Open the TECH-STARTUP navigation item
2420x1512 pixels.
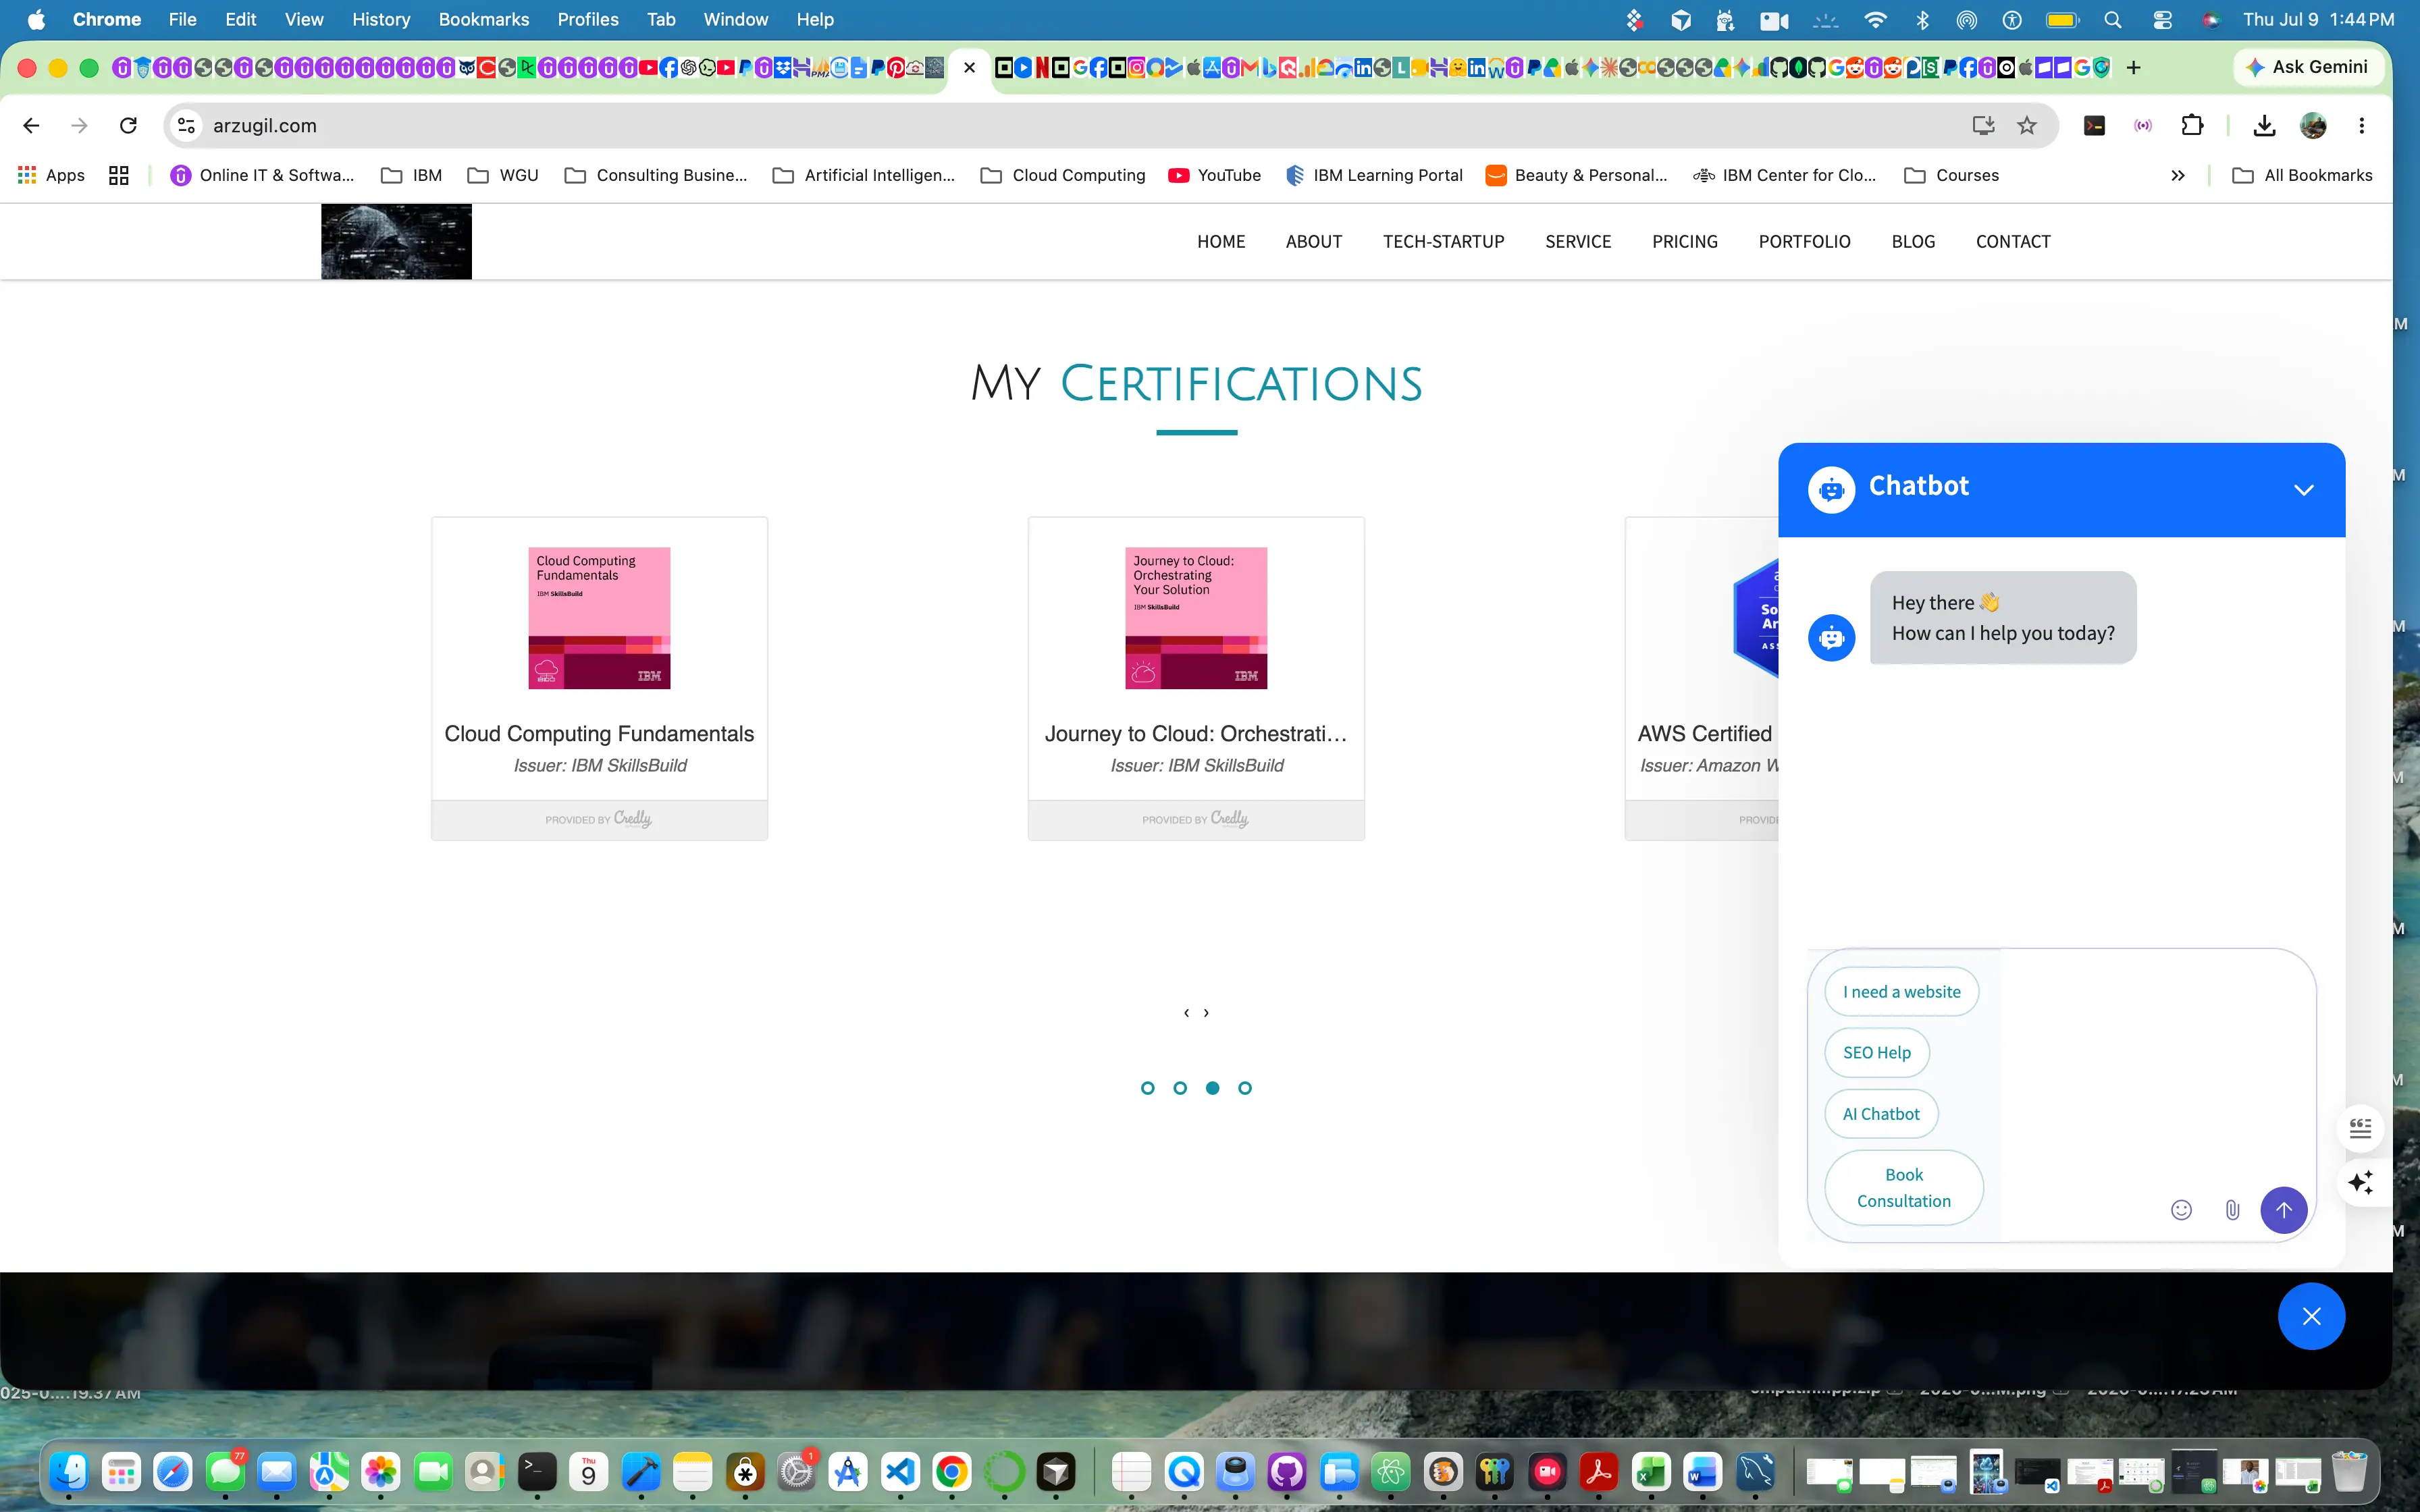pos(1443,242)
